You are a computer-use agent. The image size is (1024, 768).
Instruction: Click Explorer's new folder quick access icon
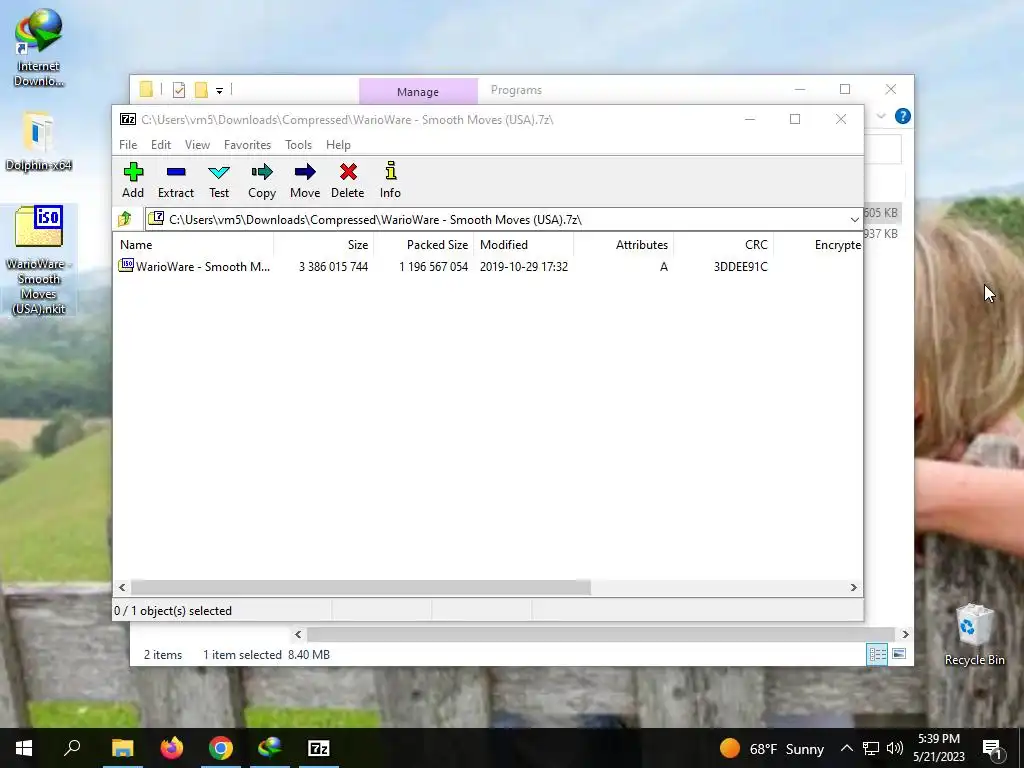200,90
